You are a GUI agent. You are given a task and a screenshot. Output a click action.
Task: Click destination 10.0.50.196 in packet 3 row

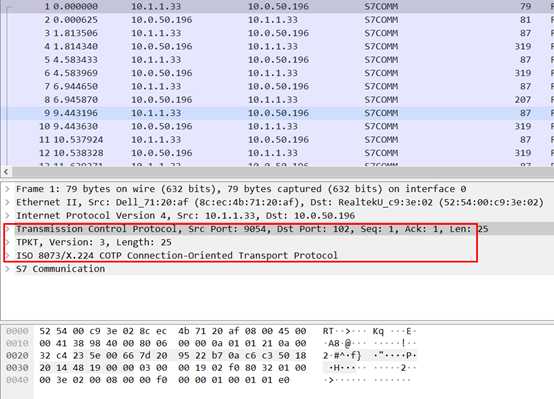(x=278, y=33)
